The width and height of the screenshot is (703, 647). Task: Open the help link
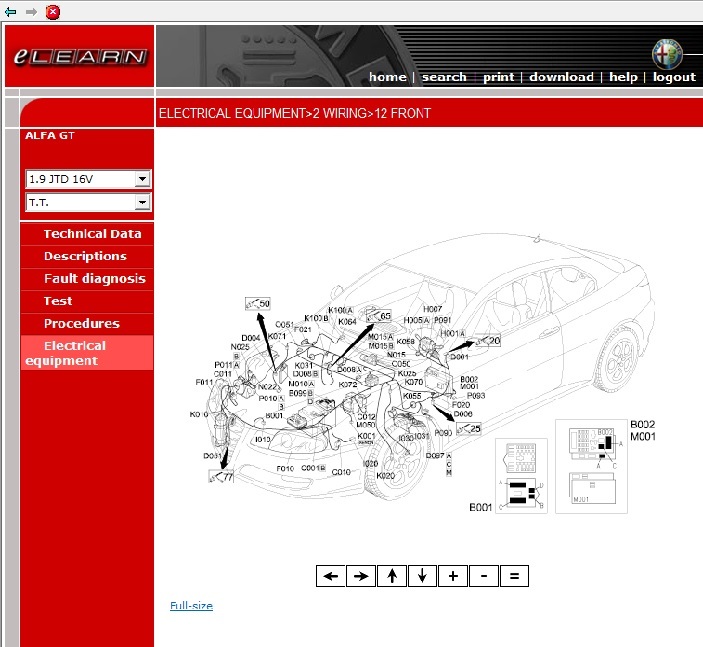coord(623,77)
